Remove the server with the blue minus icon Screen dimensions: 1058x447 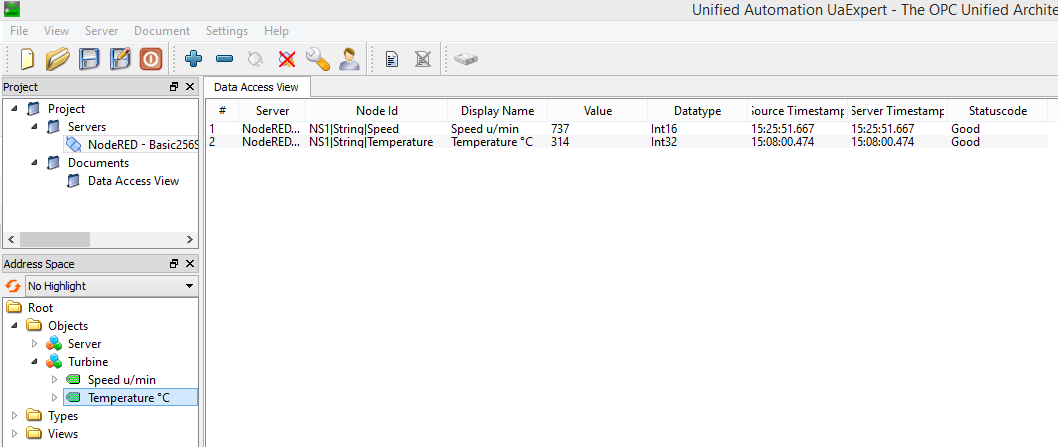click(x=225, y=59)
